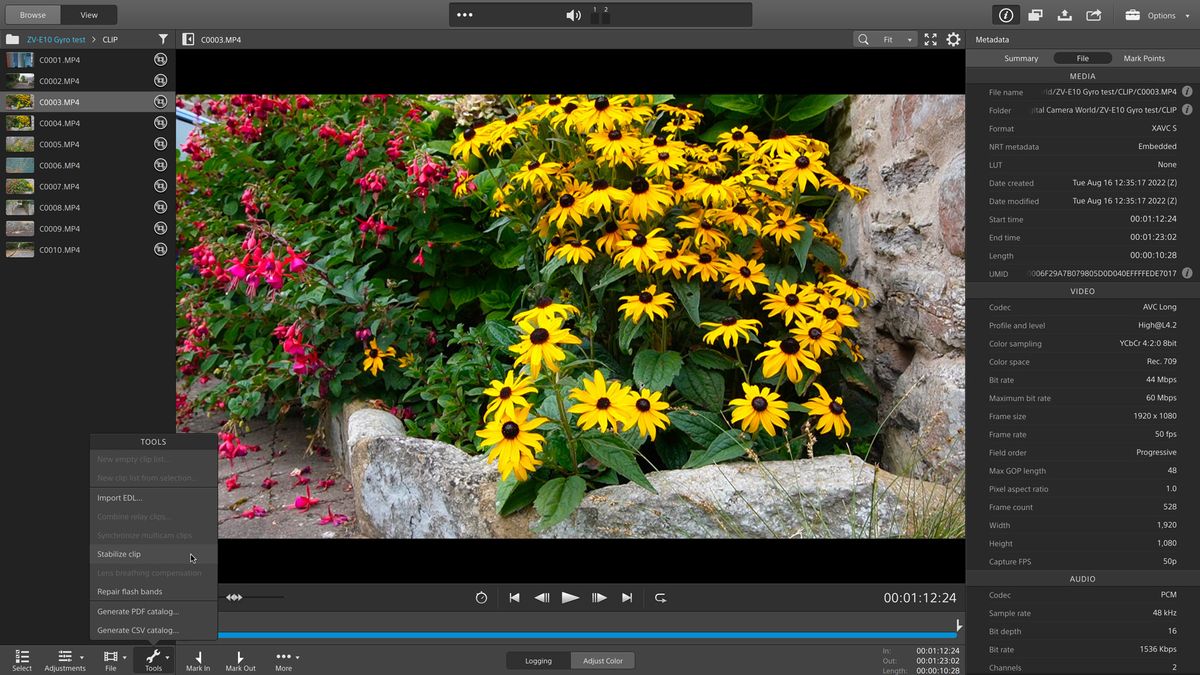This screenshot has height=675, width=1200.
Task: Mute the audio with the speaker icon
Action: click(574, 15)
